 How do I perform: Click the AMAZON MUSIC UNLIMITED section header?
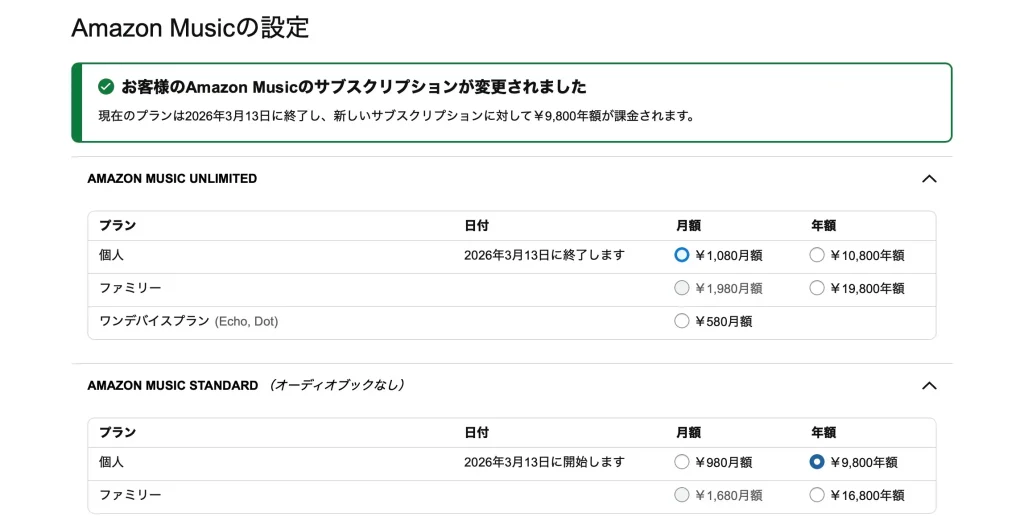[172, 179]
